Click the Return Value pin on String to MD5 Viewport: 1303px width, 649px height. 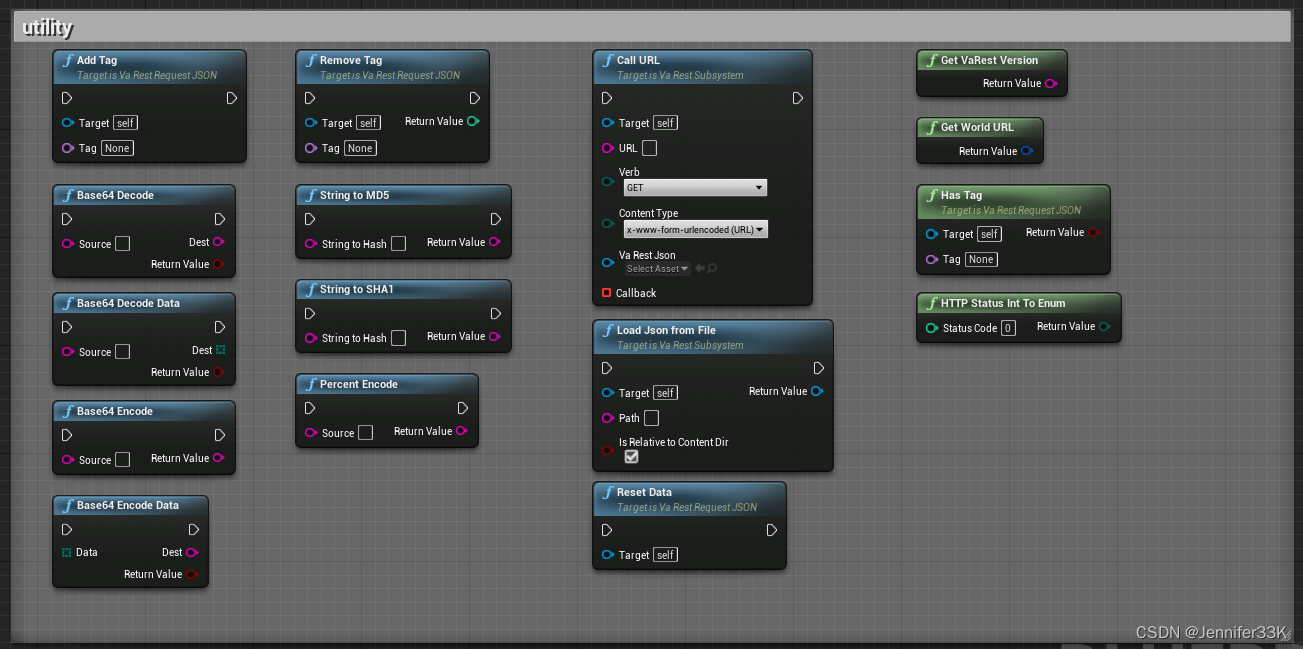[496, 242]
